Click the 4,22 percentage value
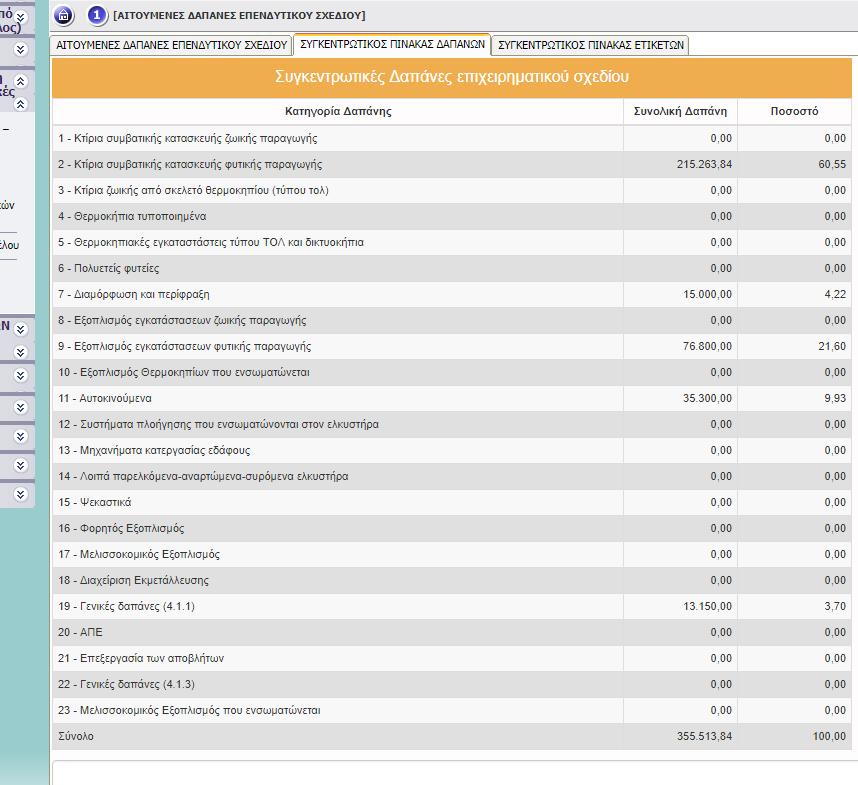Viewport: 858px width, 785px height. [x=835, y=294]
